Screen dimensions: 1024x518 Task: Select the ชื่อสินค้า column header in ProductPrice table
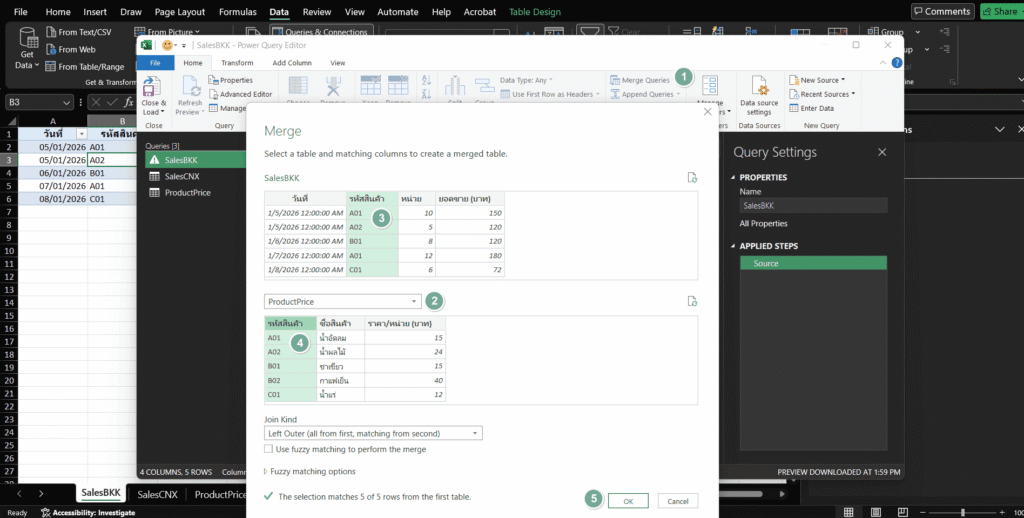click(x=340, y=323)
